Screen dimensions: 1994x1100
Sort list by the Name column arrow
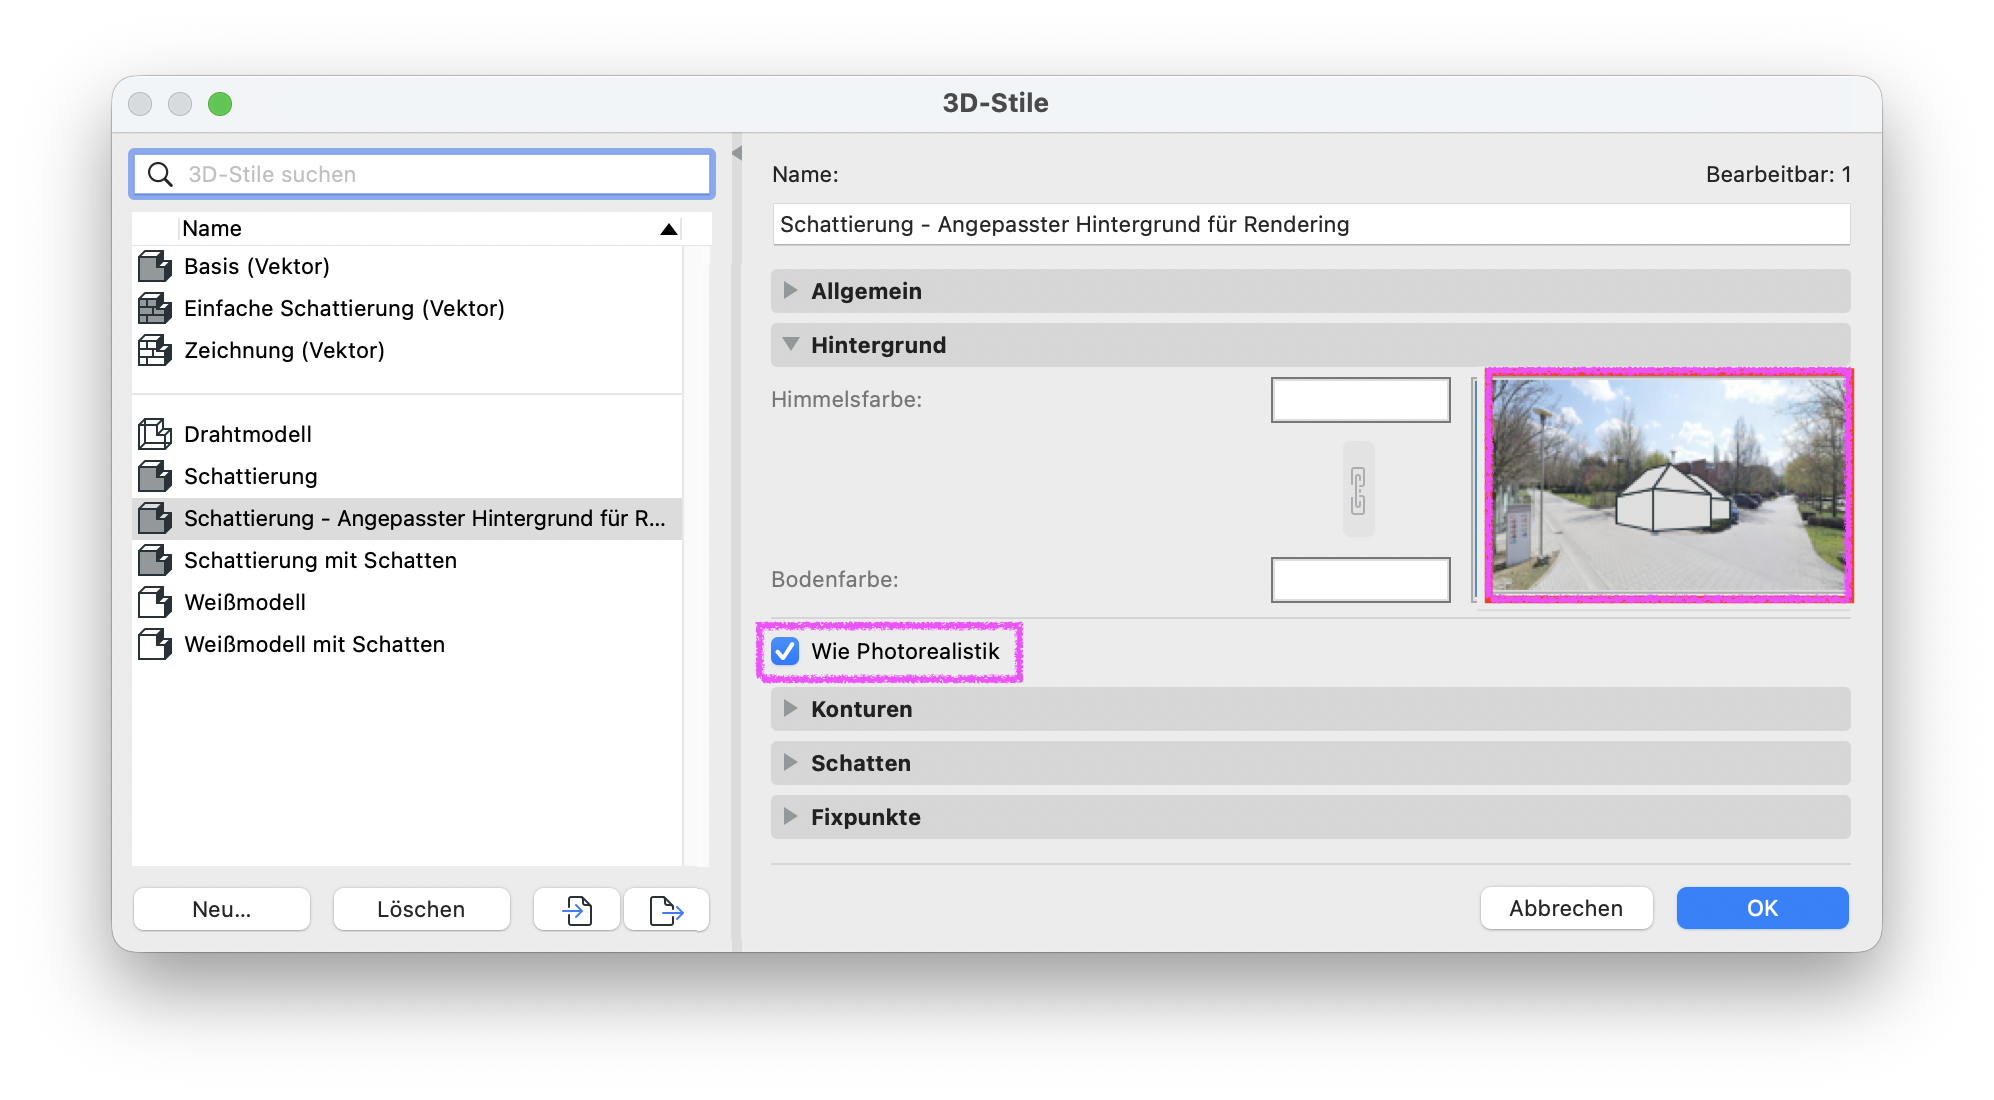point(669,230)
